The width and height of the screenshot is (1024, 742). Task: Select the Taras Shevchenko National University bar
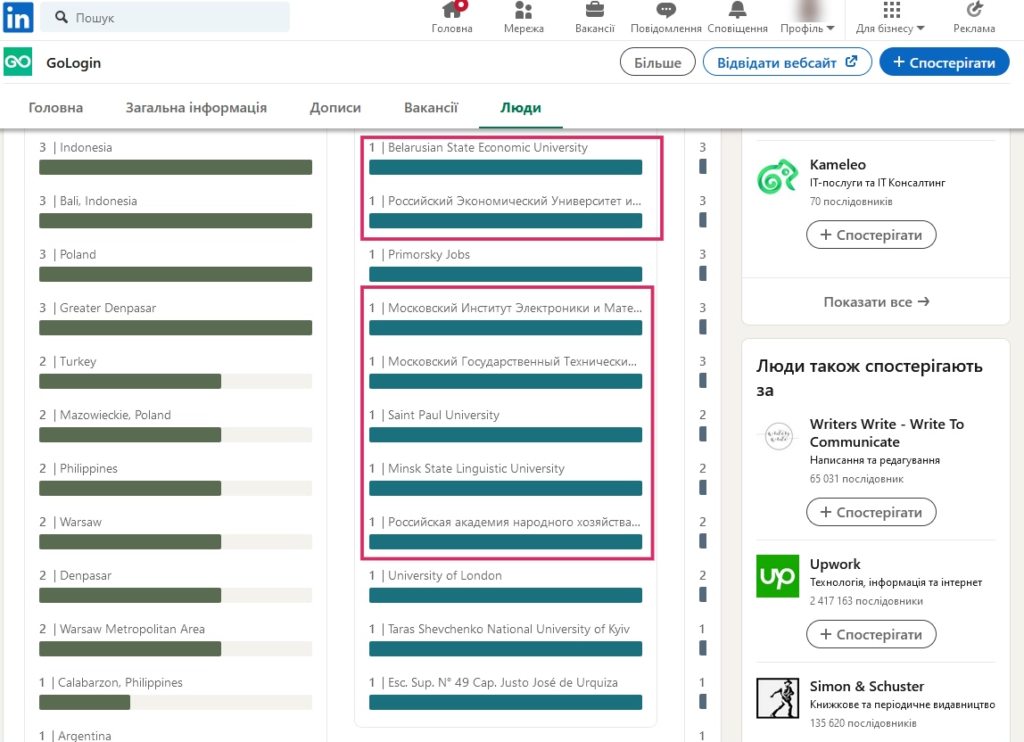505,649
